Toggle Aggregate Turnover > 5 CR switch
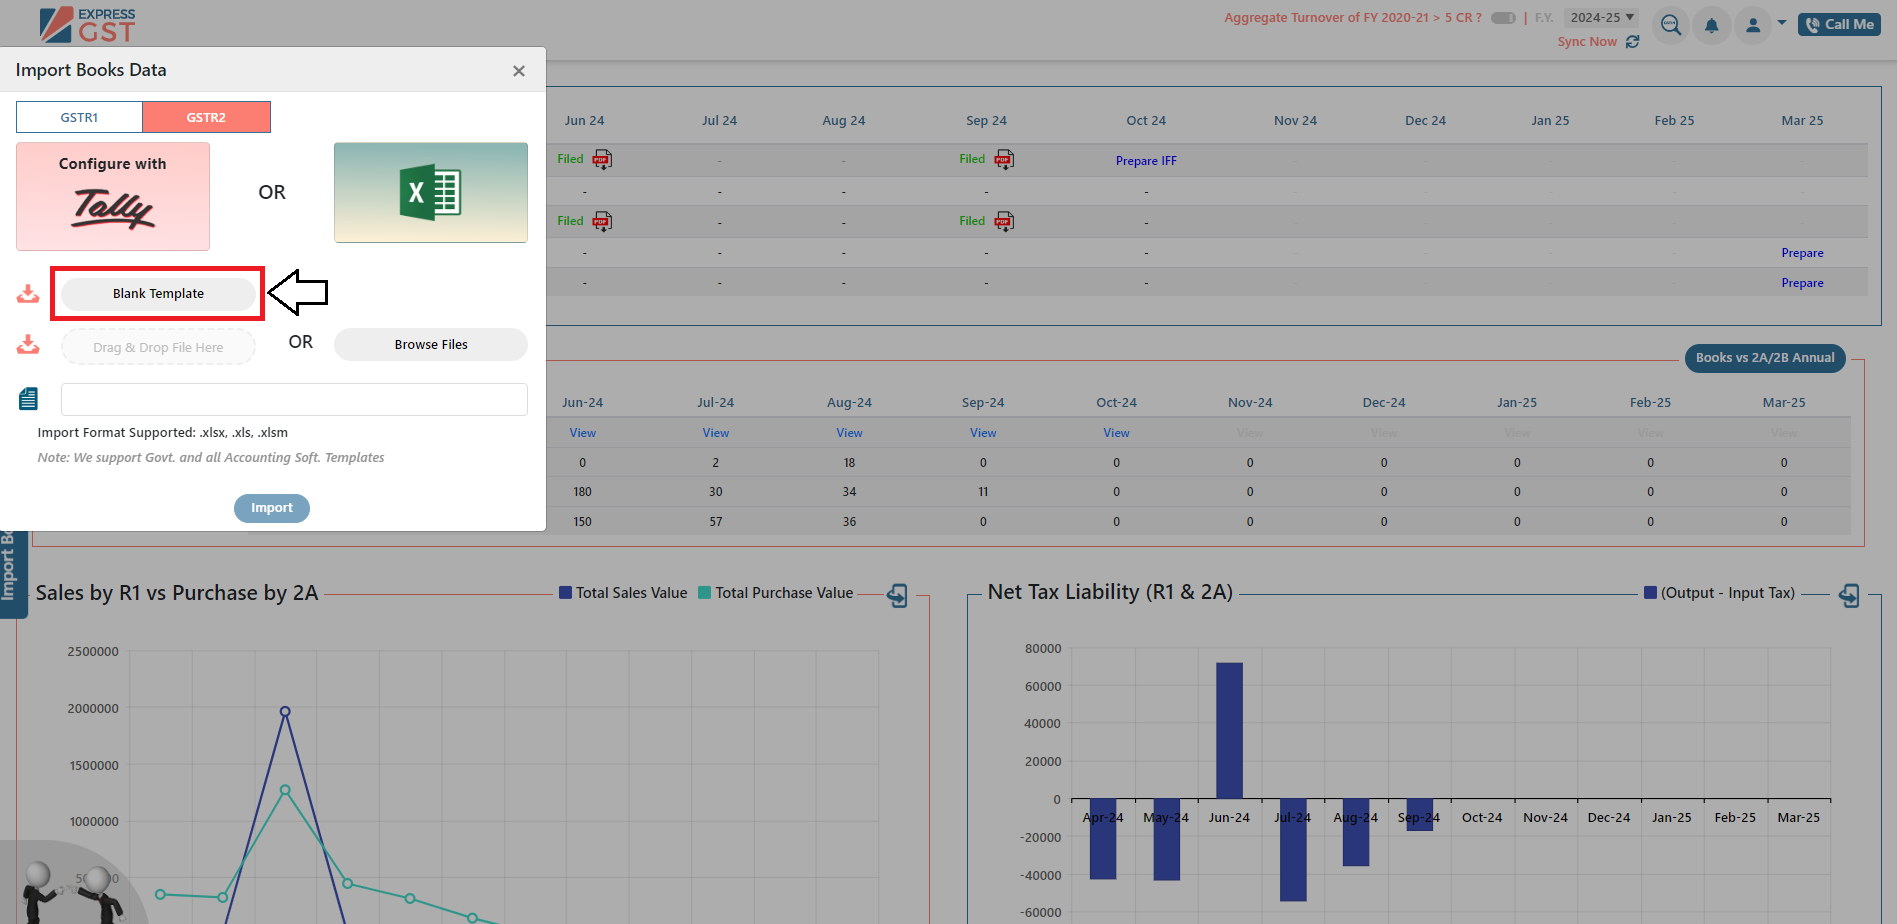Image resolution: width=1897 pixels, height=924 pixels. (x=1503, y=18)
